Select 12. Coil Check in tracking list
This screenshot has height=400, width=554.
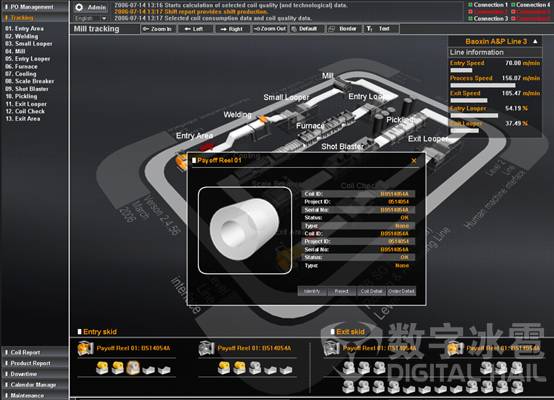tap(25, 111)
